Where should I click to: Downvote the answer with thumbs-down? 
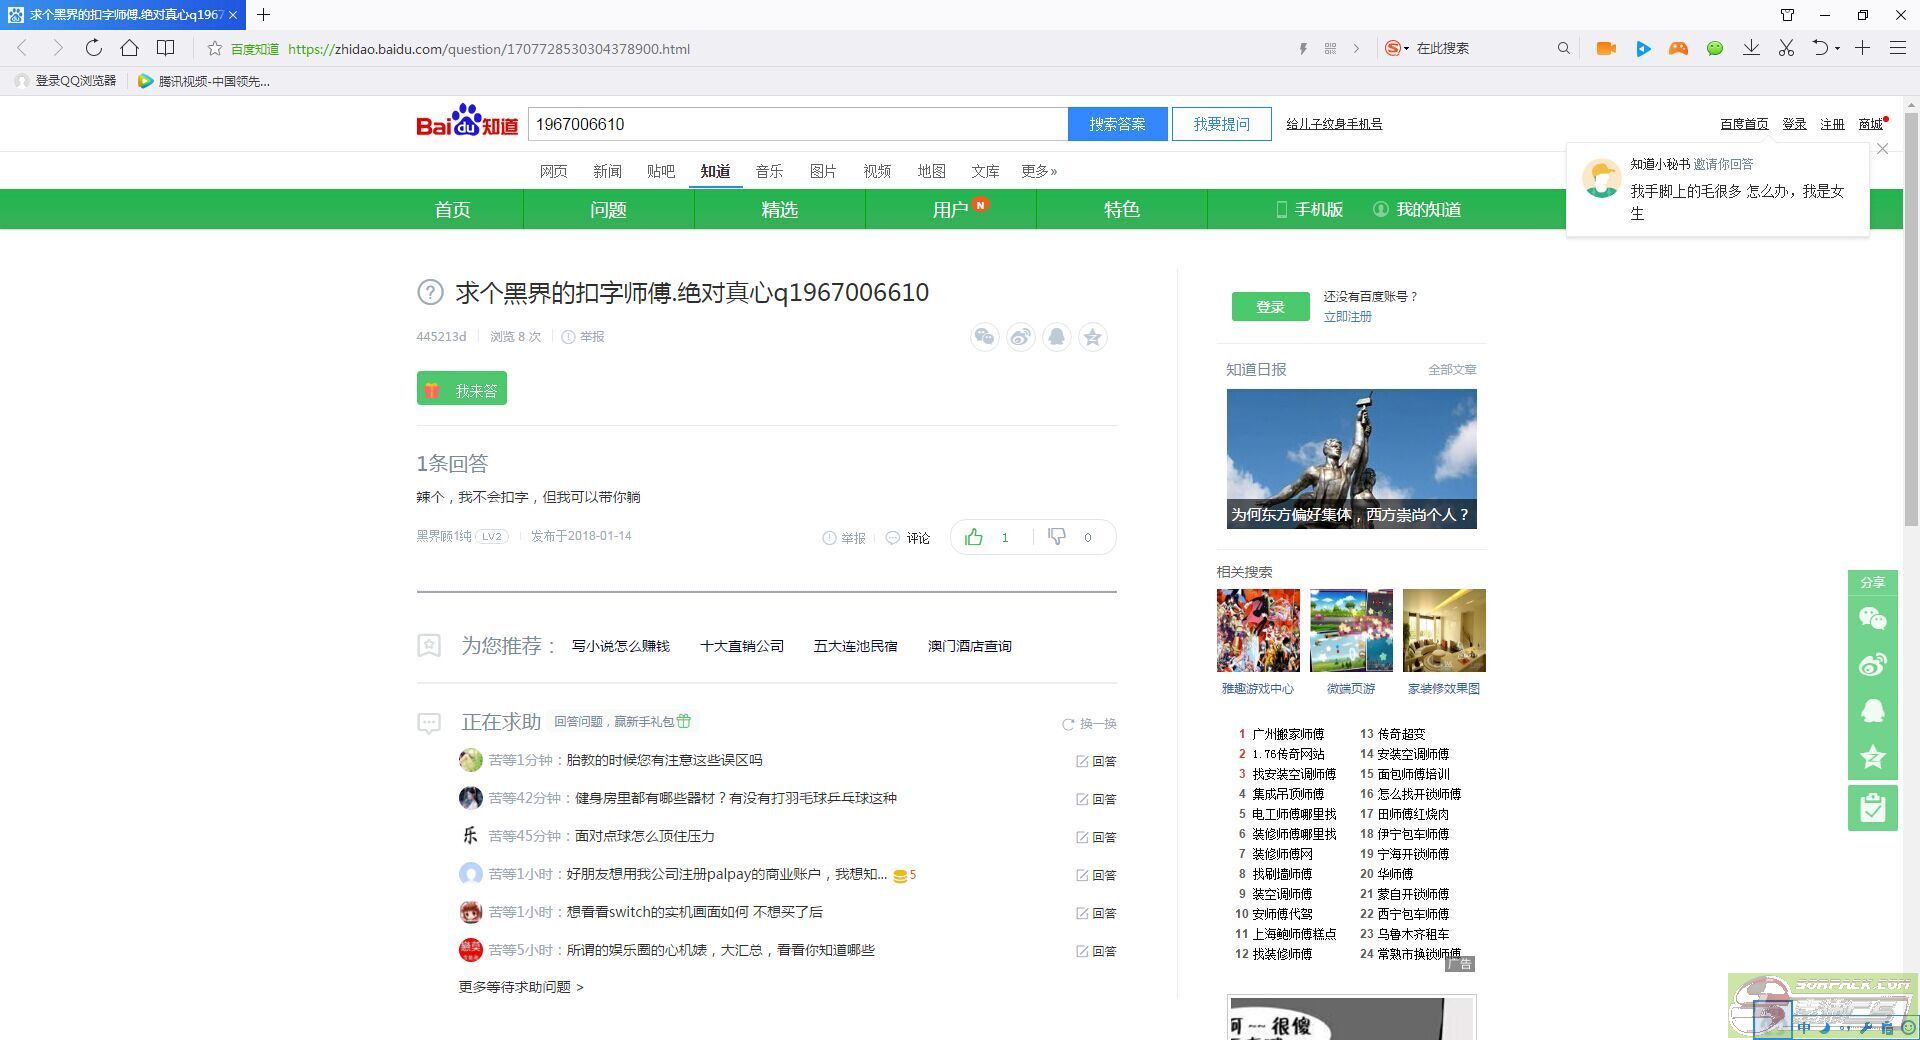[x=1056, y=537]
